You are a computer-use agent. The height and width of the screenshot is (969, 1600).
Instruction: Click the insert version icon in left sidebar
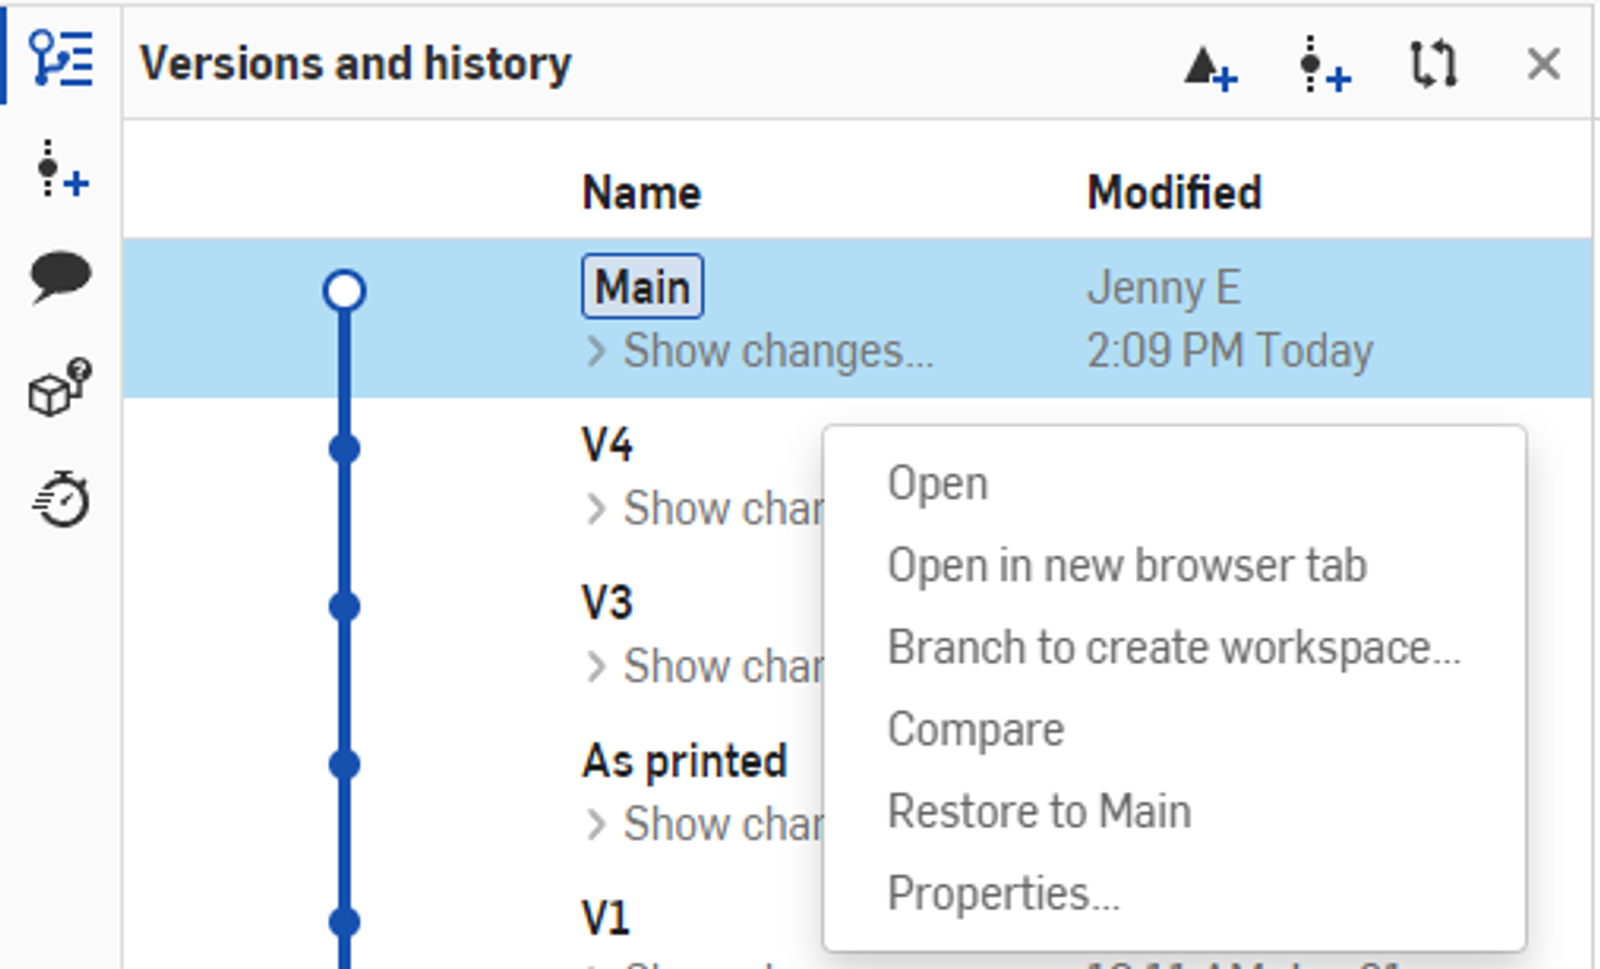click(62, 170)
